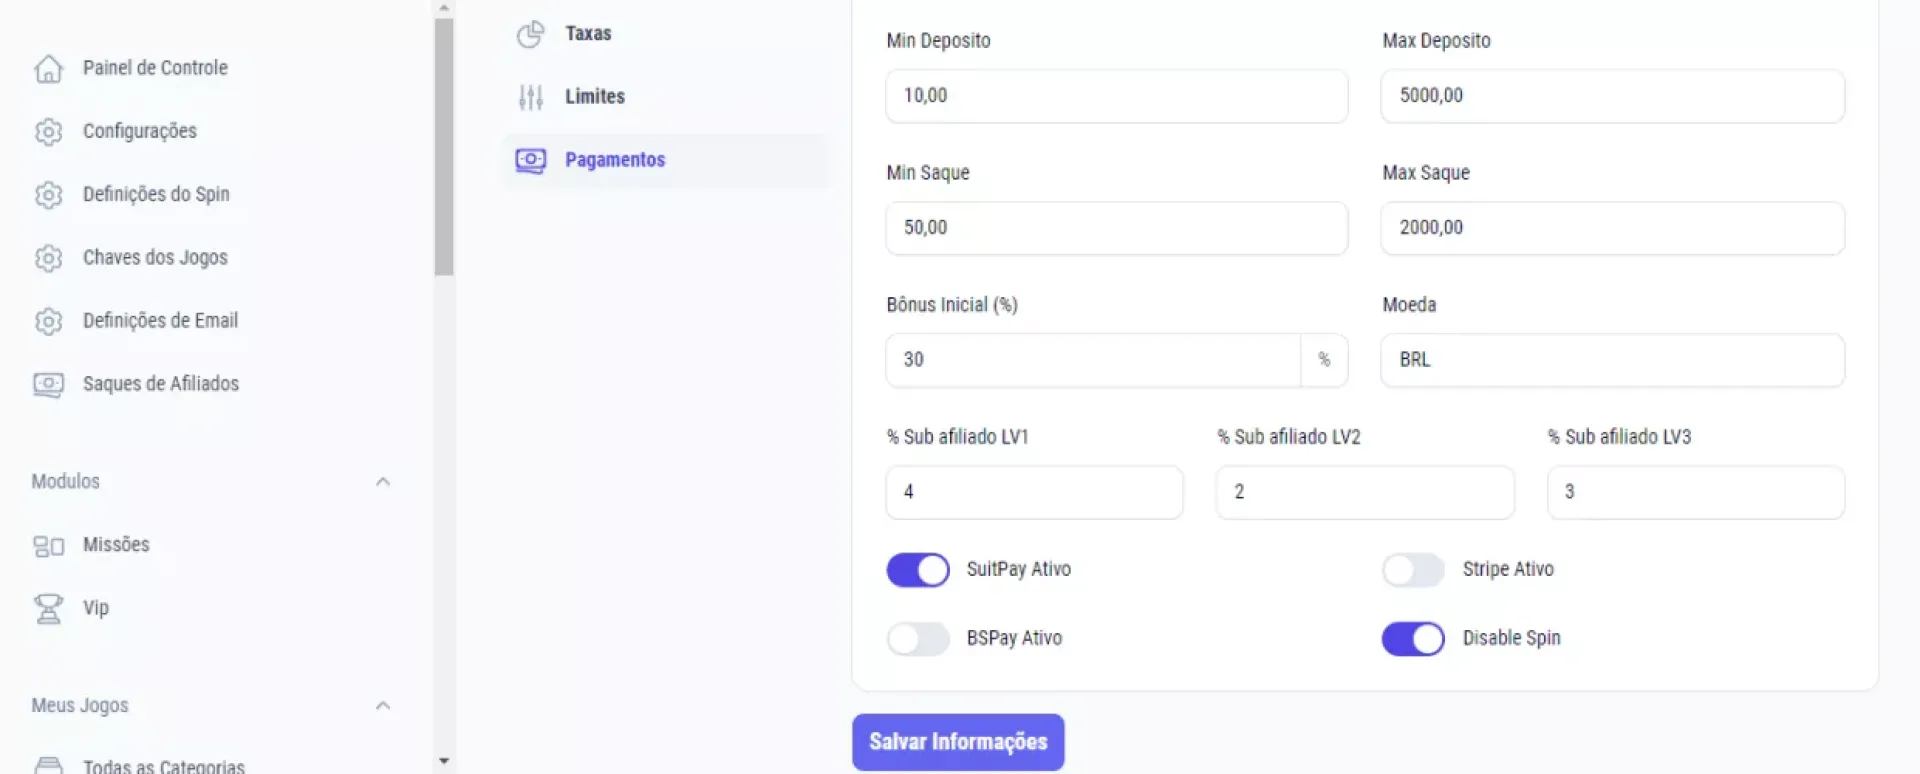Screen dimensions: 1920x774
Task: Click the Meus Jogos heading text
Action: (80, 706)
